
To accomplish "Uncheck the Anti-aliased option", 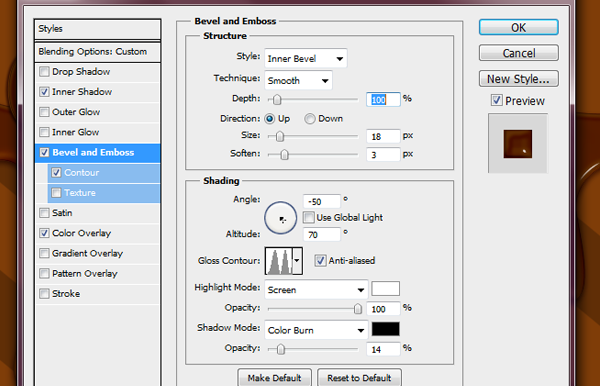I will (320, 261).
